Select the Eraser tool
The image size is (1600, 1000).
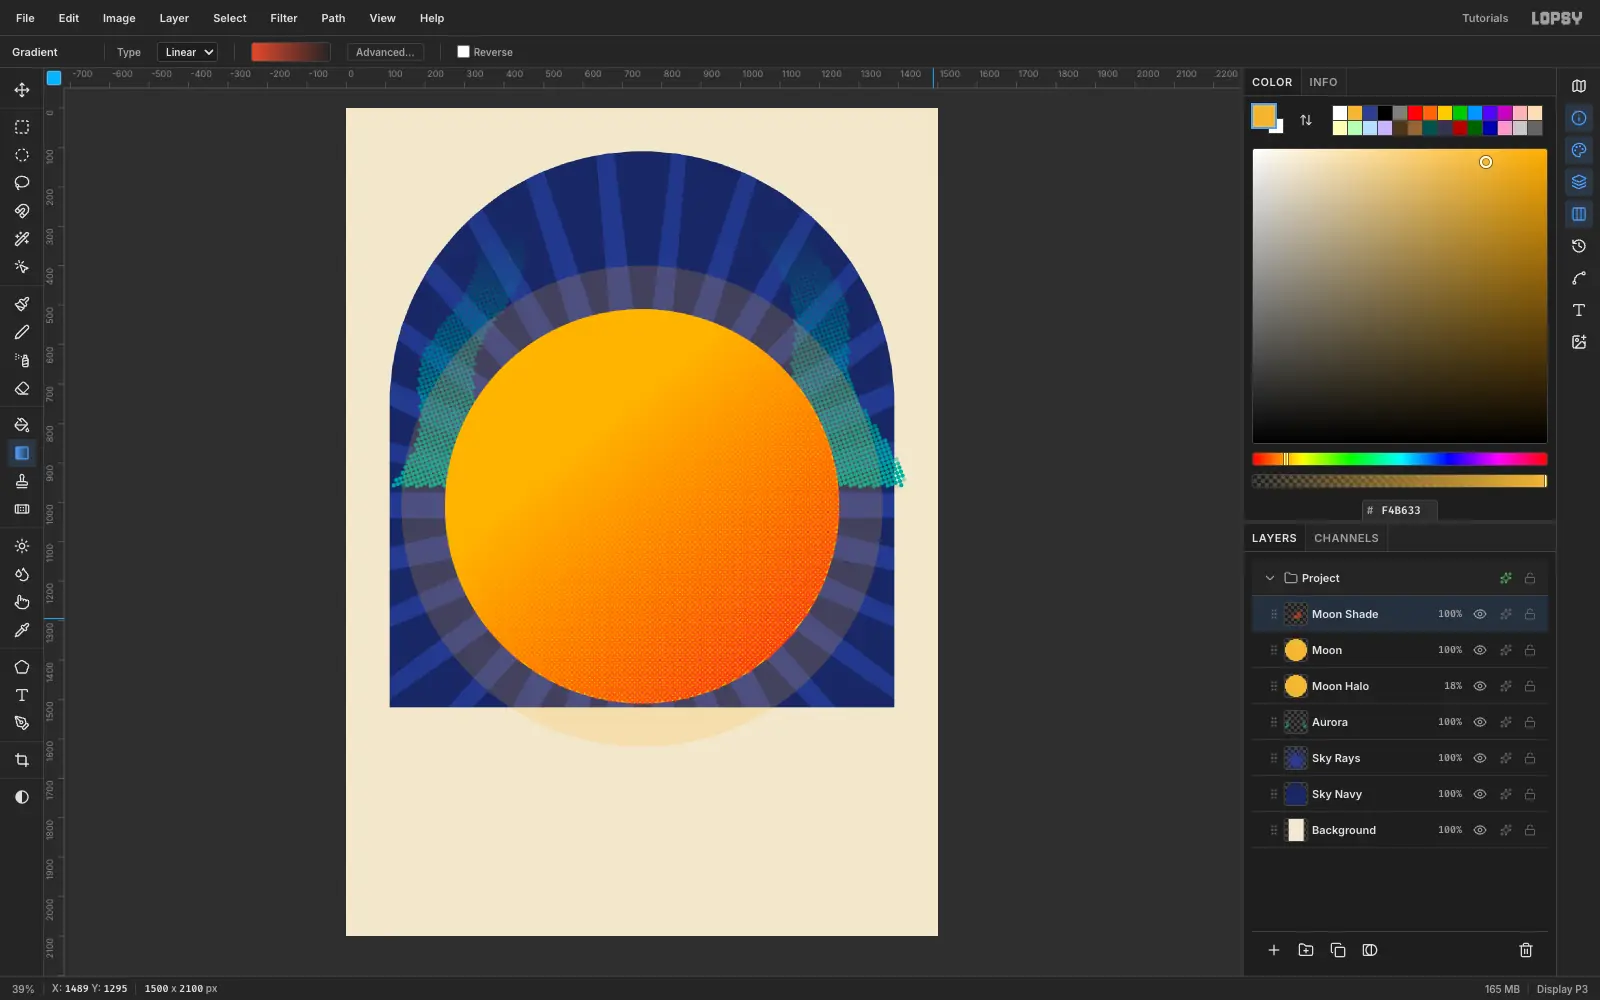pyautogui.click(x=21, y=388)
